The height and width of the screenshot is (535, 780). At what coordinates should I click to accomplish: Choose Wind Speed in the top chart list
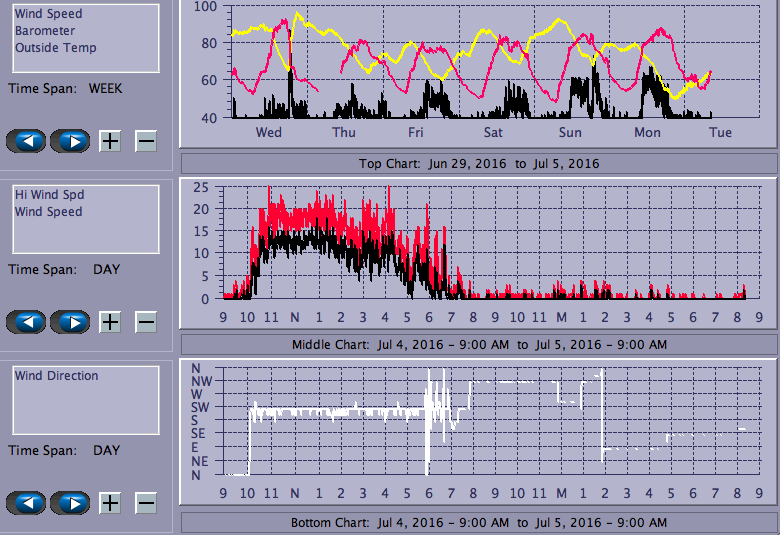coord(48,14)
